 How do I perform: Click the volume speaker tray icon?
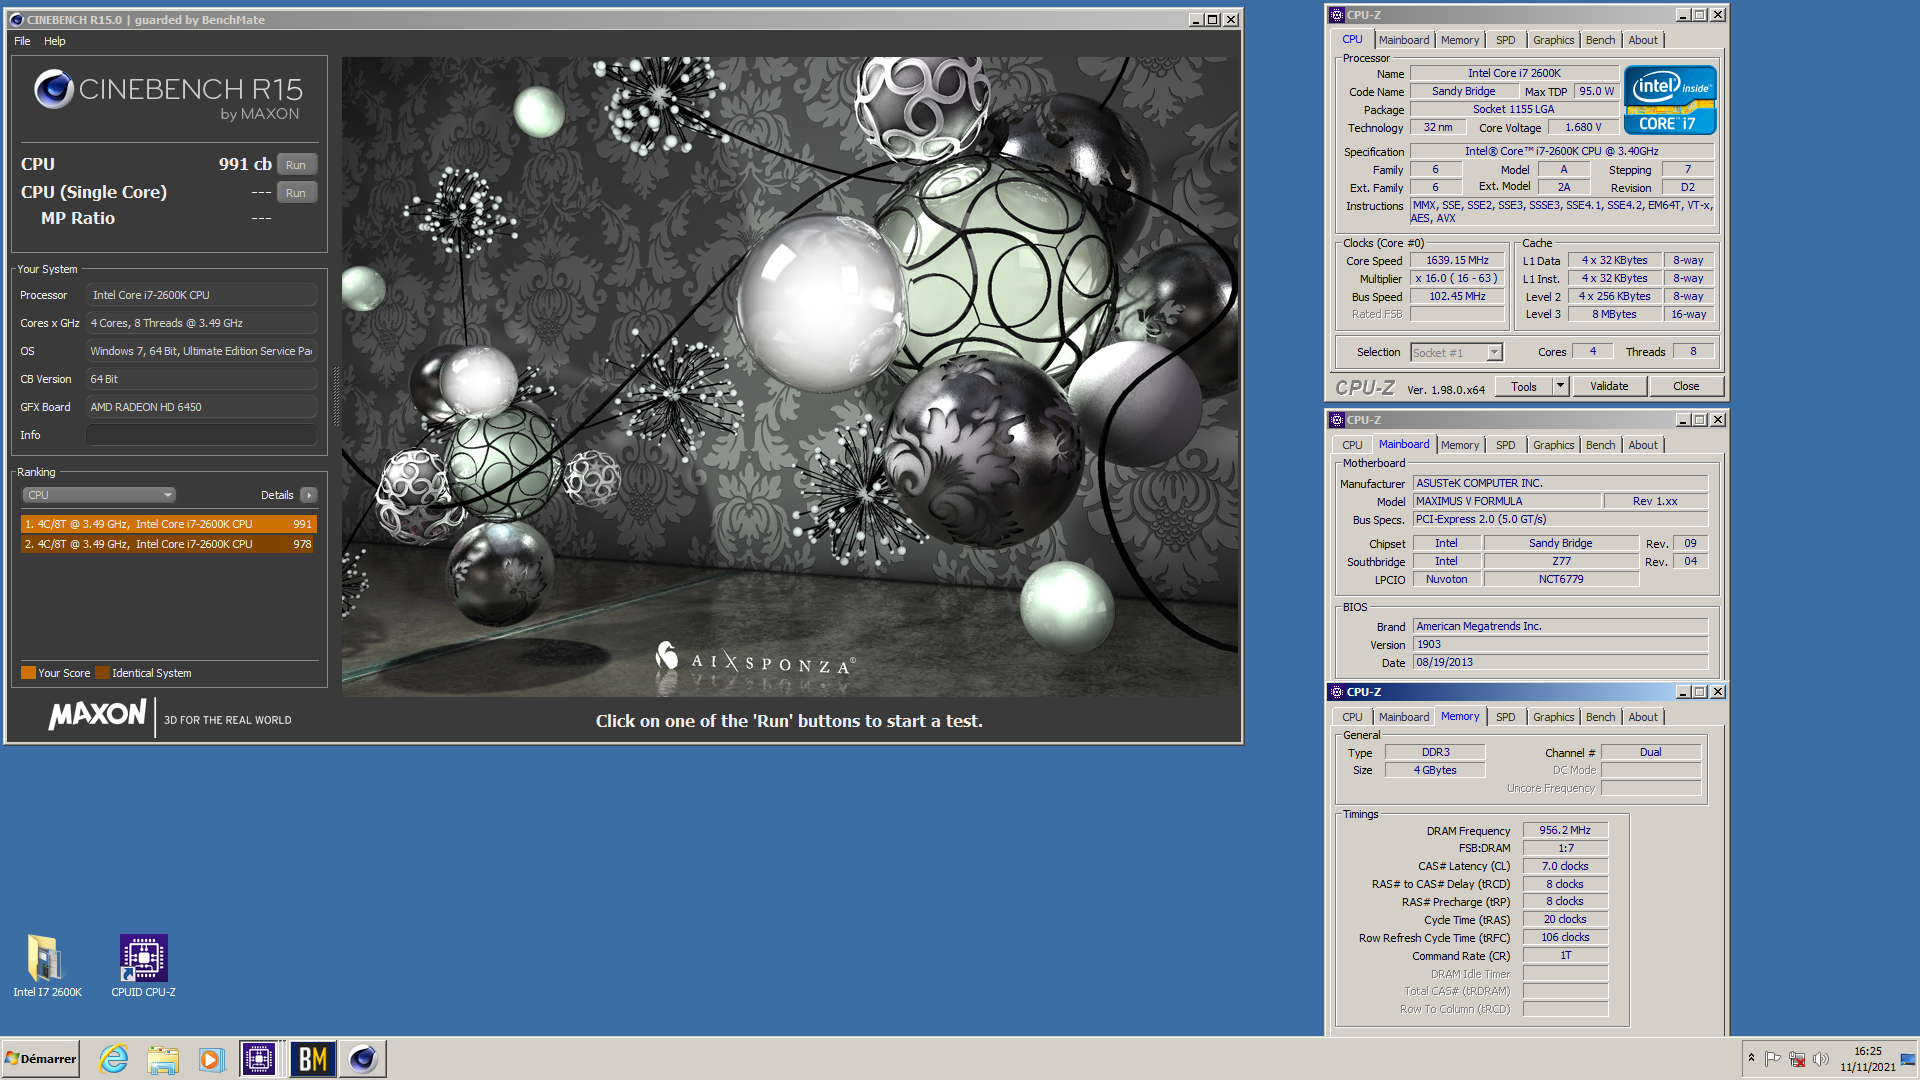[x=1821, y=1059]
